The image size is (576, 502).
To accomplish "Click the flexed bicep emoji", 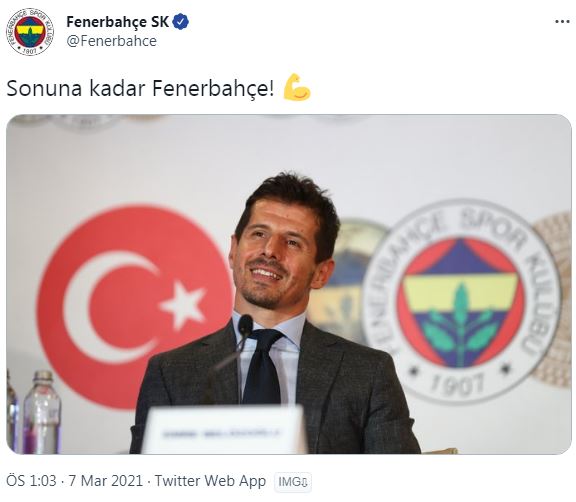I will click(297, 87).
